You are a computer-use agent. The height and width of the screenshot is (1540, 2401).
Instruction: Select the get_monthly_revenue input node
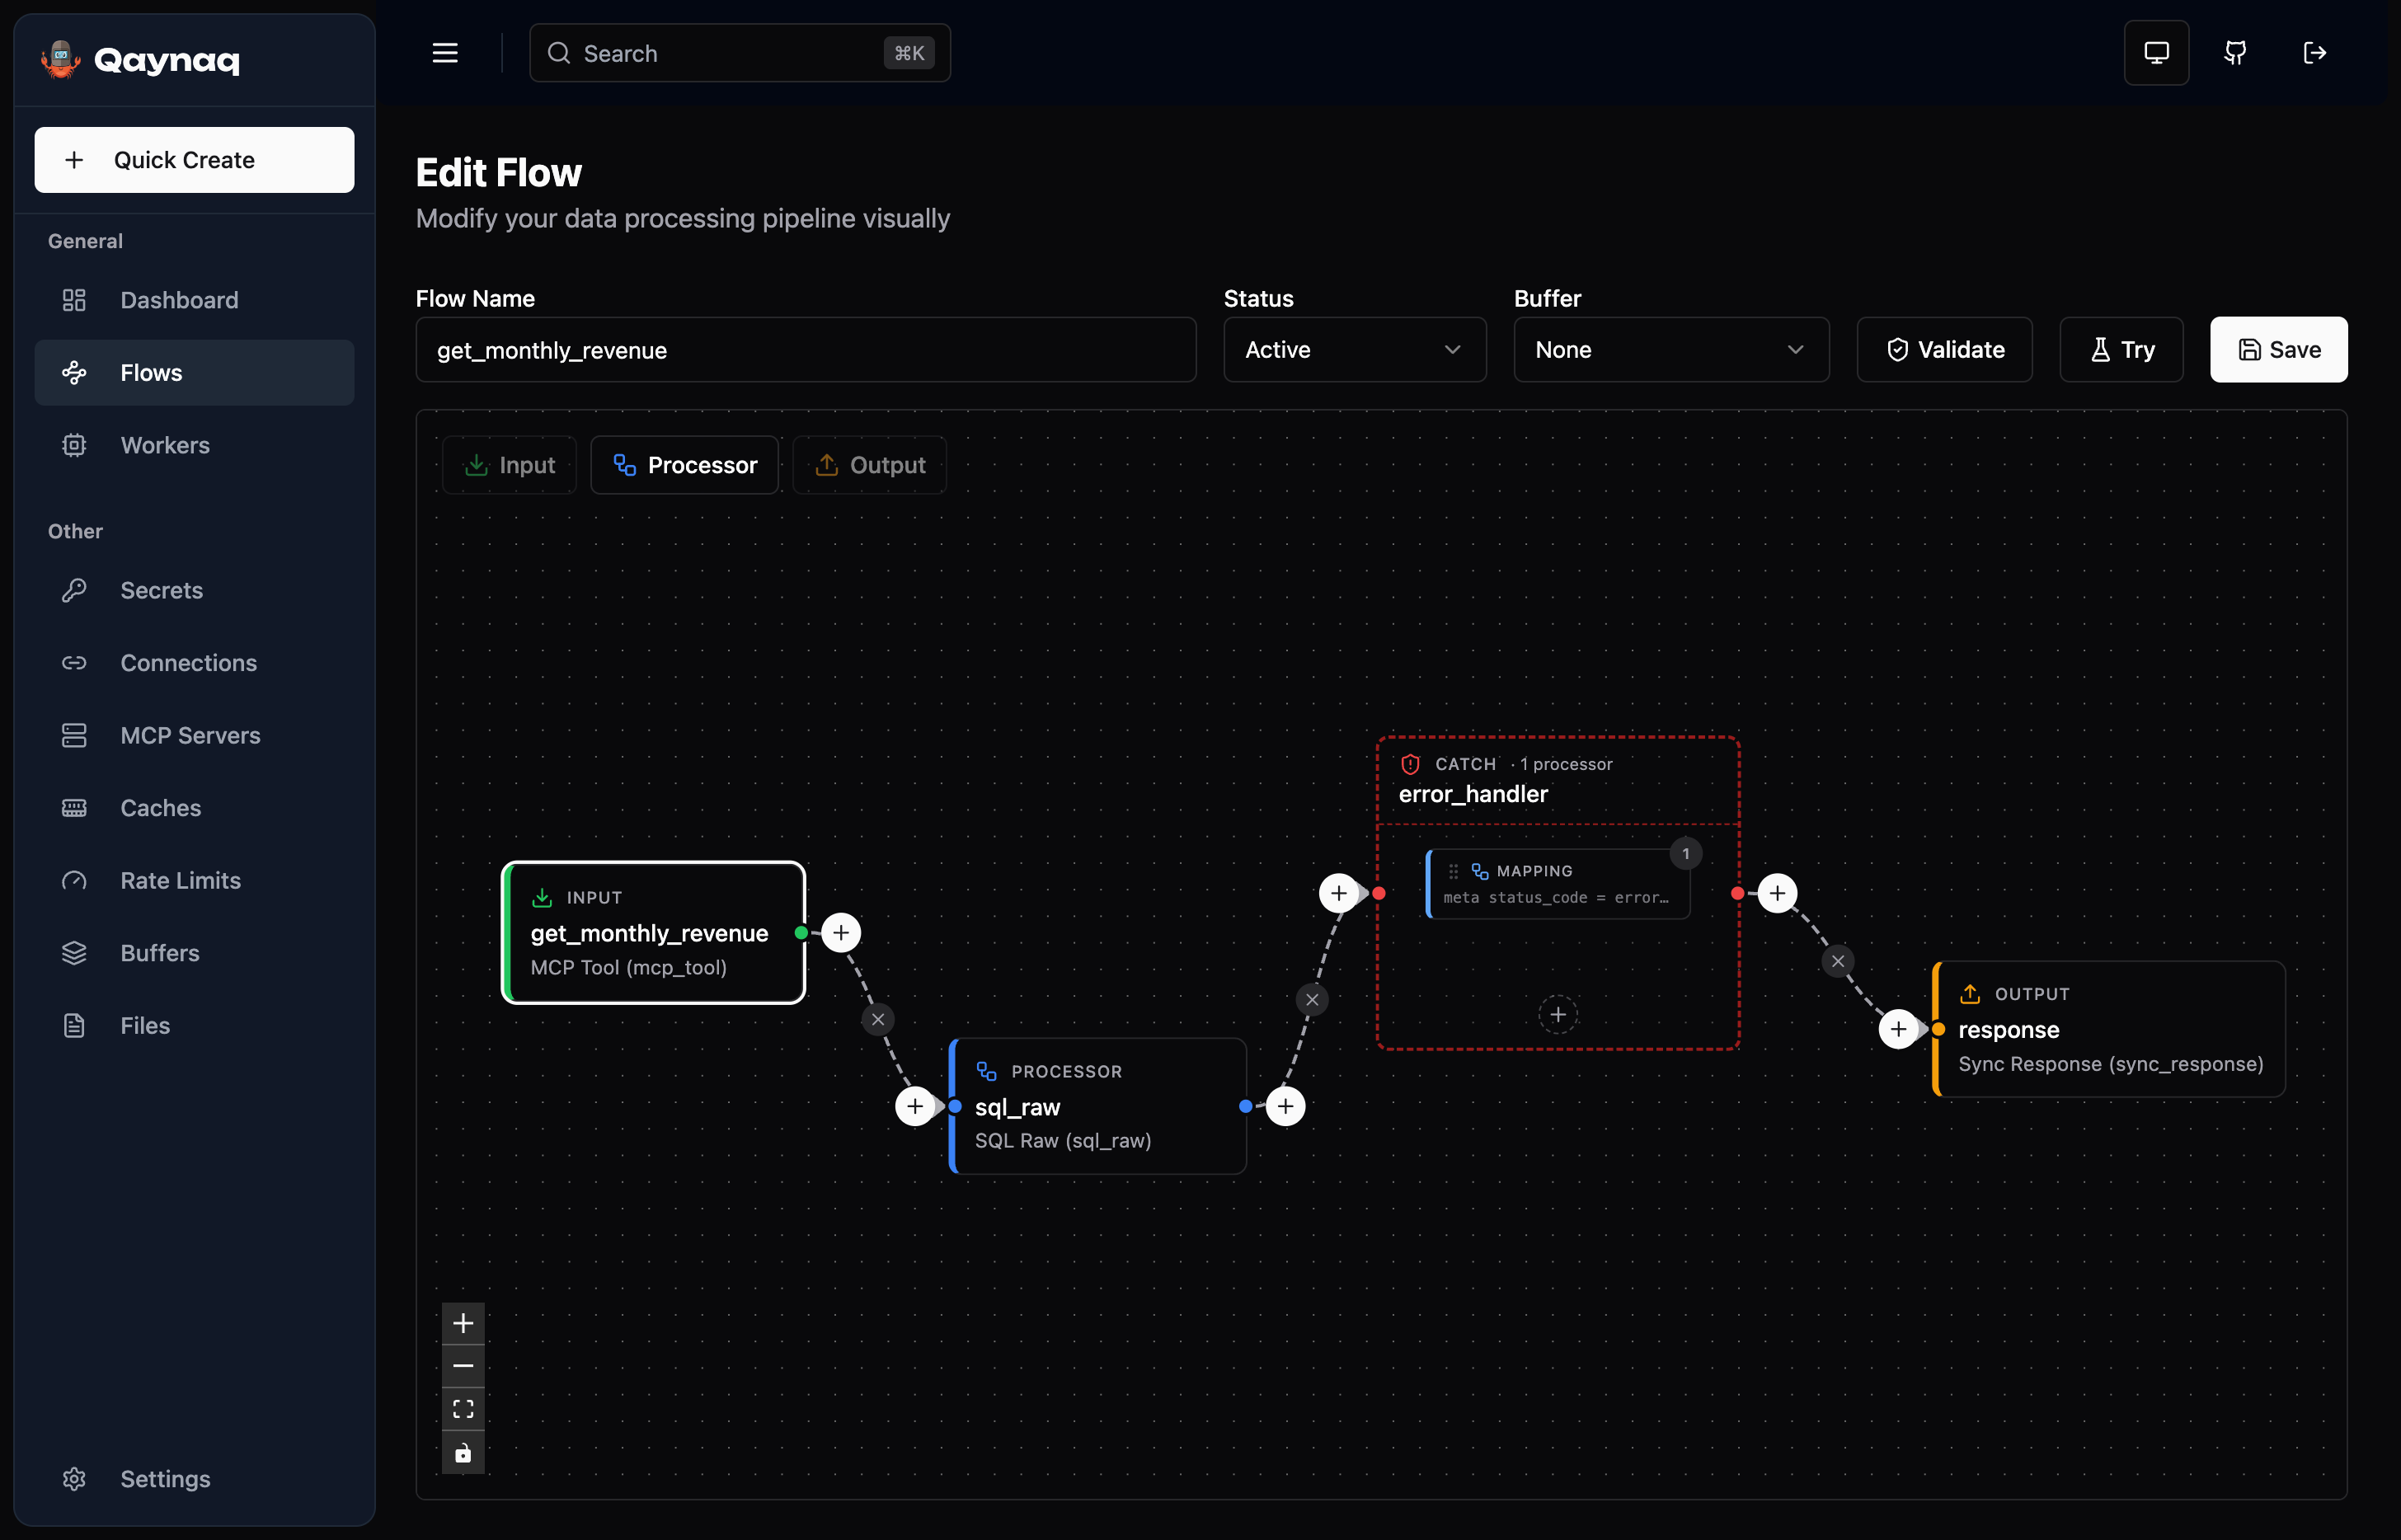tap(654, 933)
